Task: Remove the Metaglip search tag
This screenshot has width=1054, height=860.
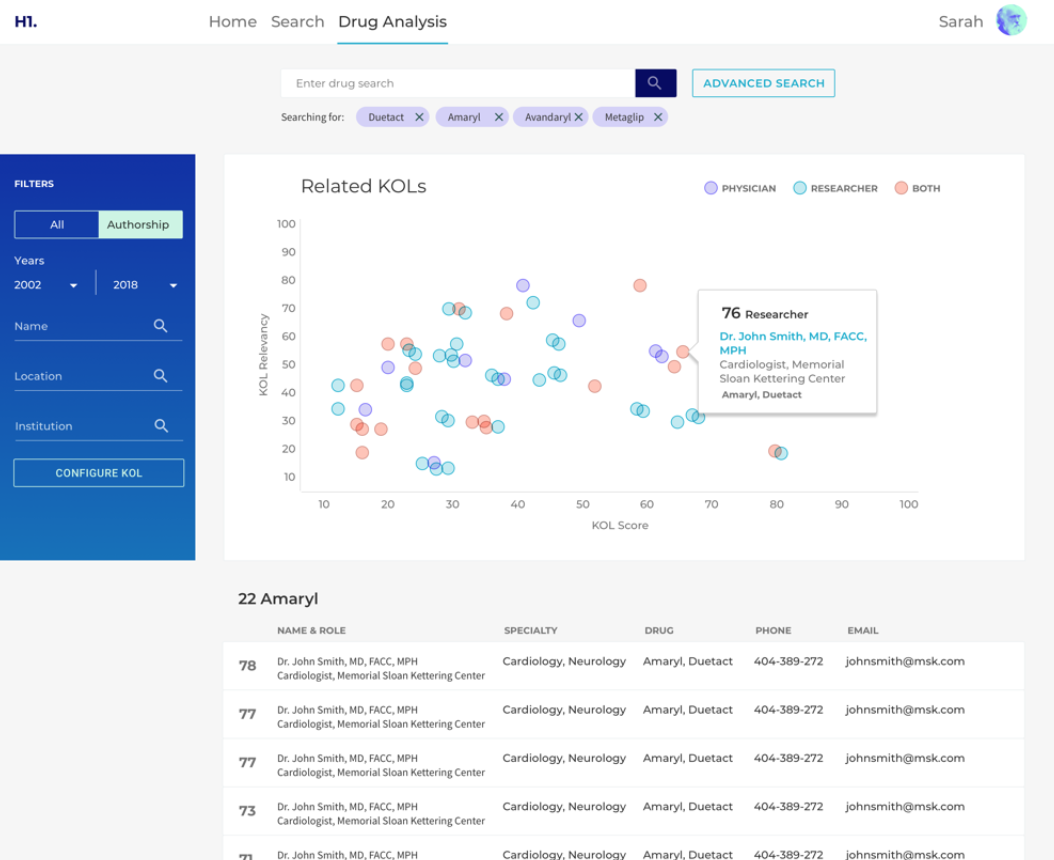Action: 658,117
